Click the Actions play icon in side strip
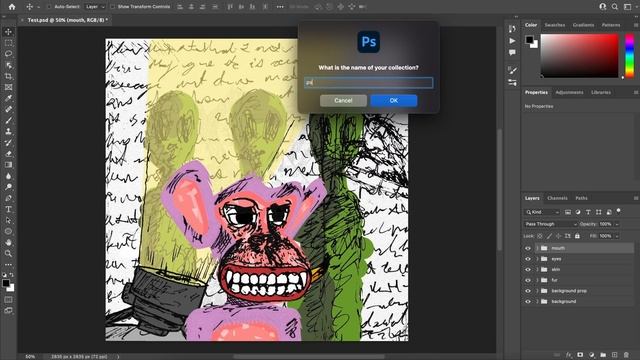 (512, 41)
